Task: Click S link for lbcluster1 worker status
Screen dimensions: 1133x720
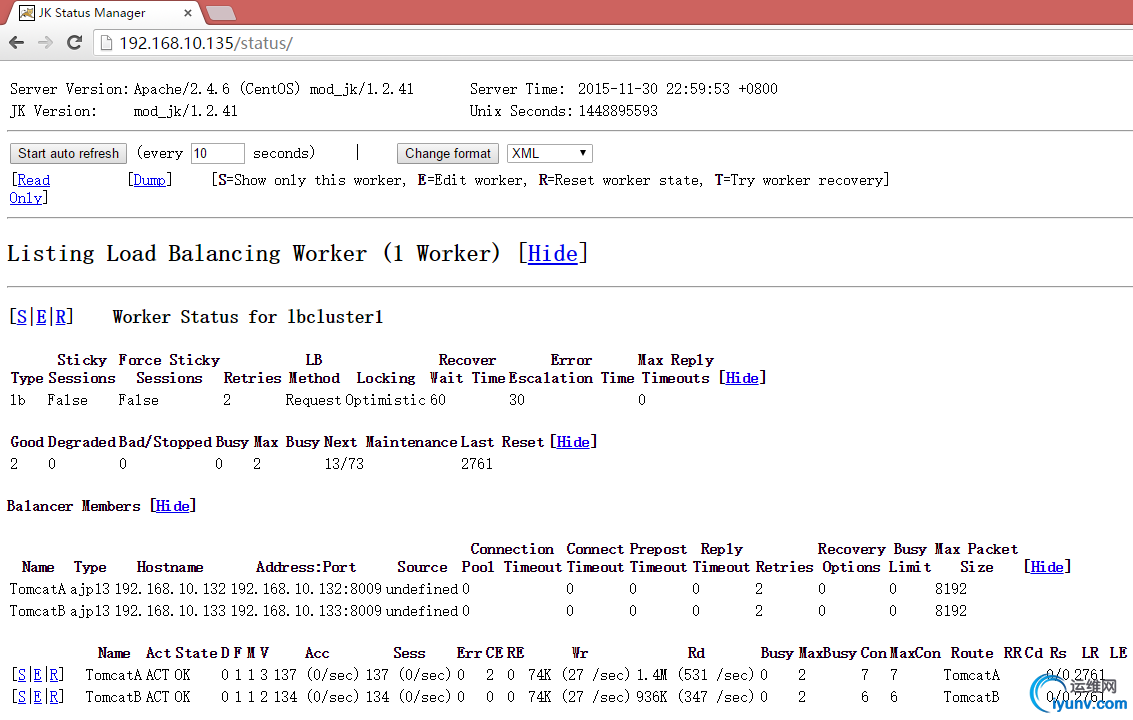Action: pyautogui.click(x=22, y=317)
